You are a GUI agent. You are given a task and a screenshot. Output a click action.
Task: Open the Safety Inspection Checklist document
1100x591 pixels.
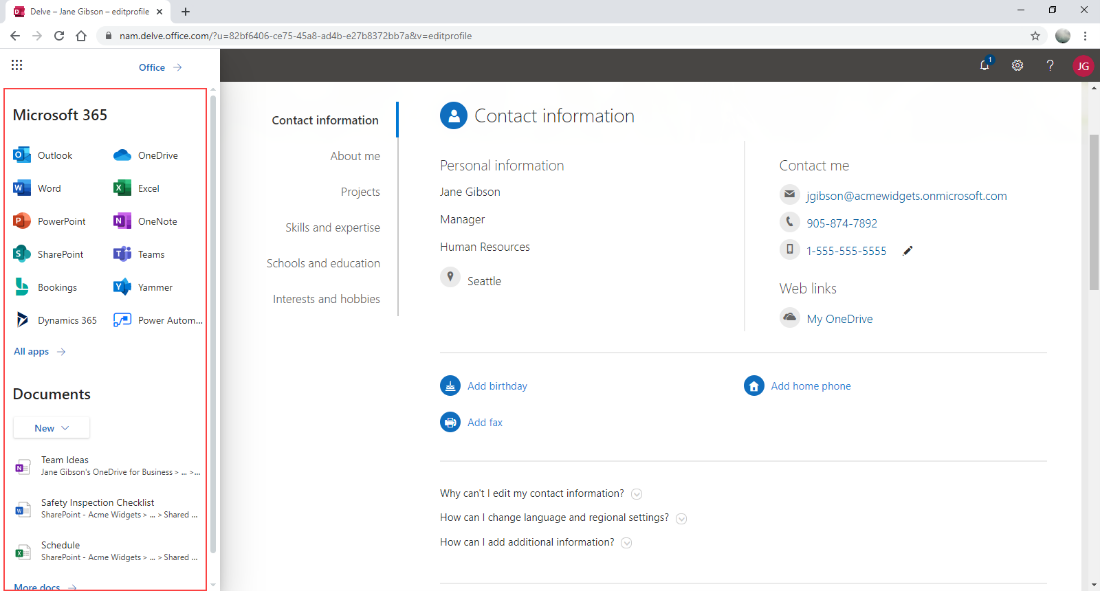pos(97,502)
